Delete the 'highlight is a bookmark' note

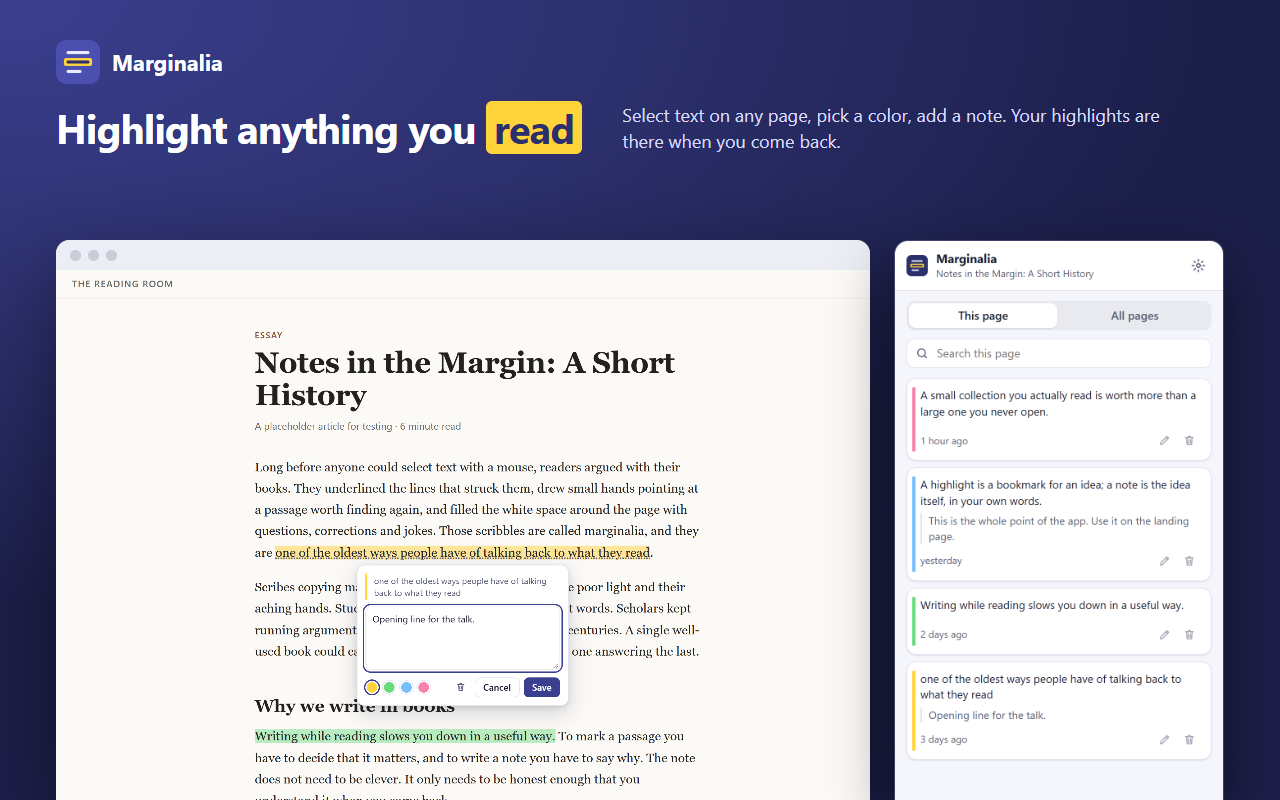tap(1189, 561)
